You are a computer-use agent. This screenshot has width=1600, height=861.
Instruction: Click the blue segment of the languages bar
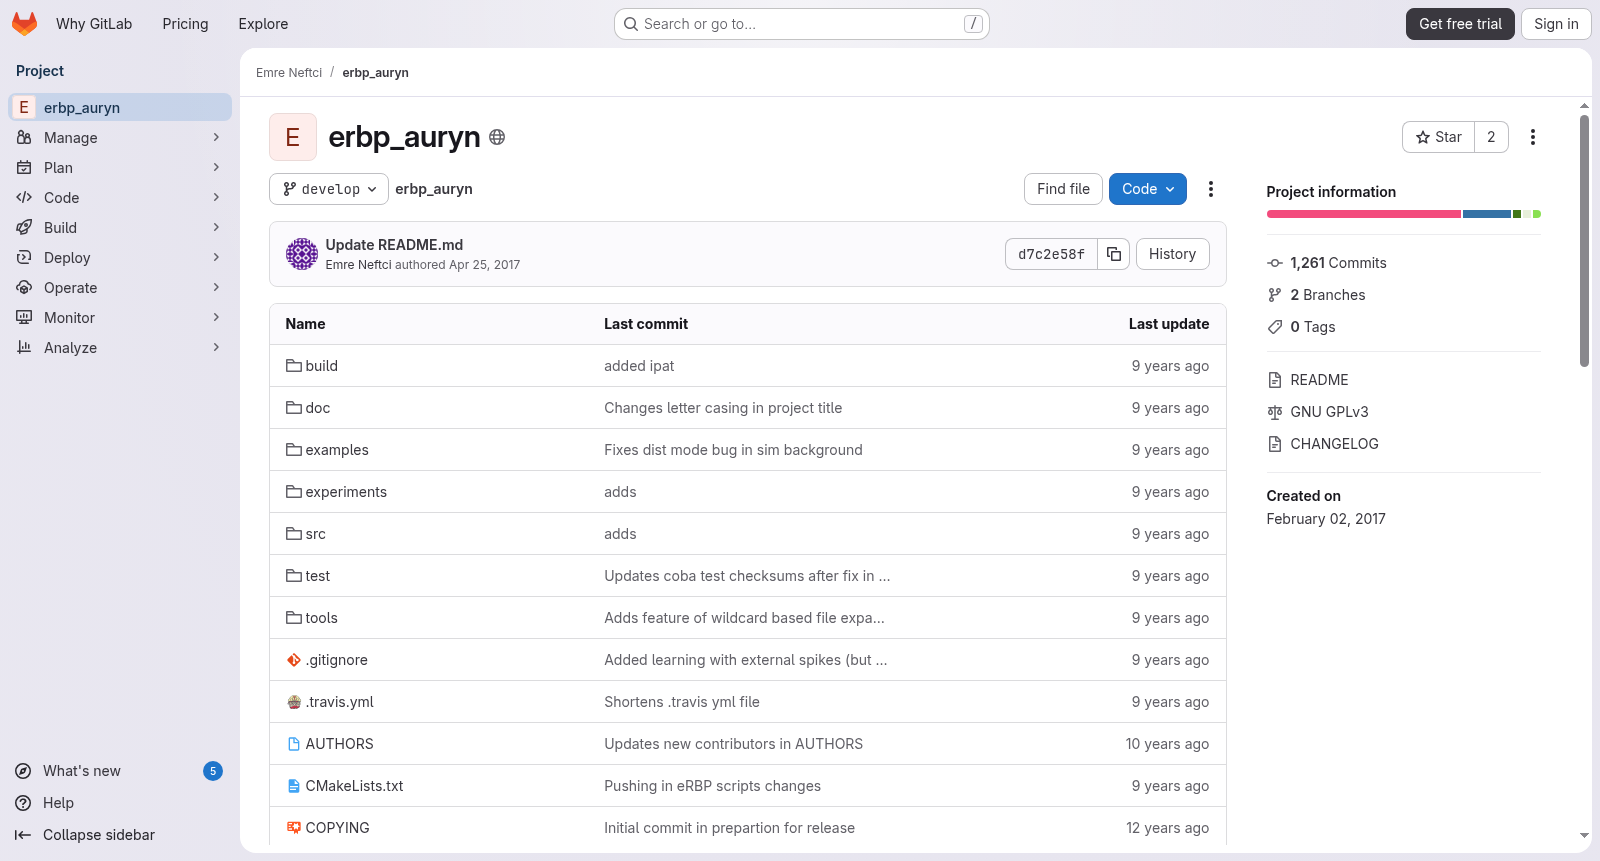point(1487,214)
